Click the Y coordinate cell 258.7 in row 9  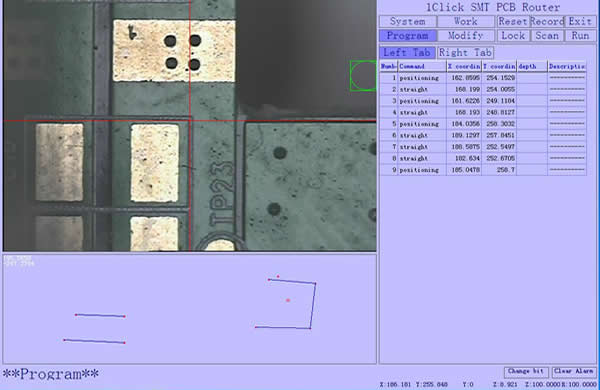tap(499, 170)
